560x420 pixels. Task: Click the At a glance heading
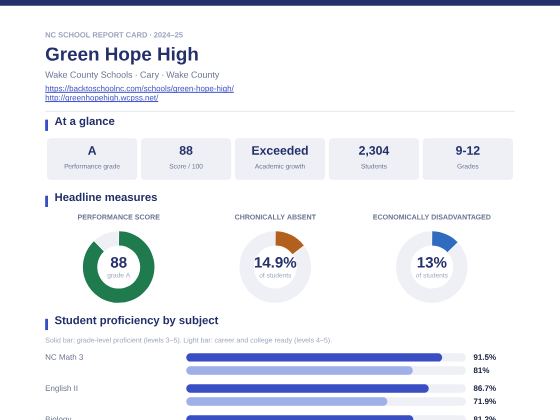(x=84, y=121)
